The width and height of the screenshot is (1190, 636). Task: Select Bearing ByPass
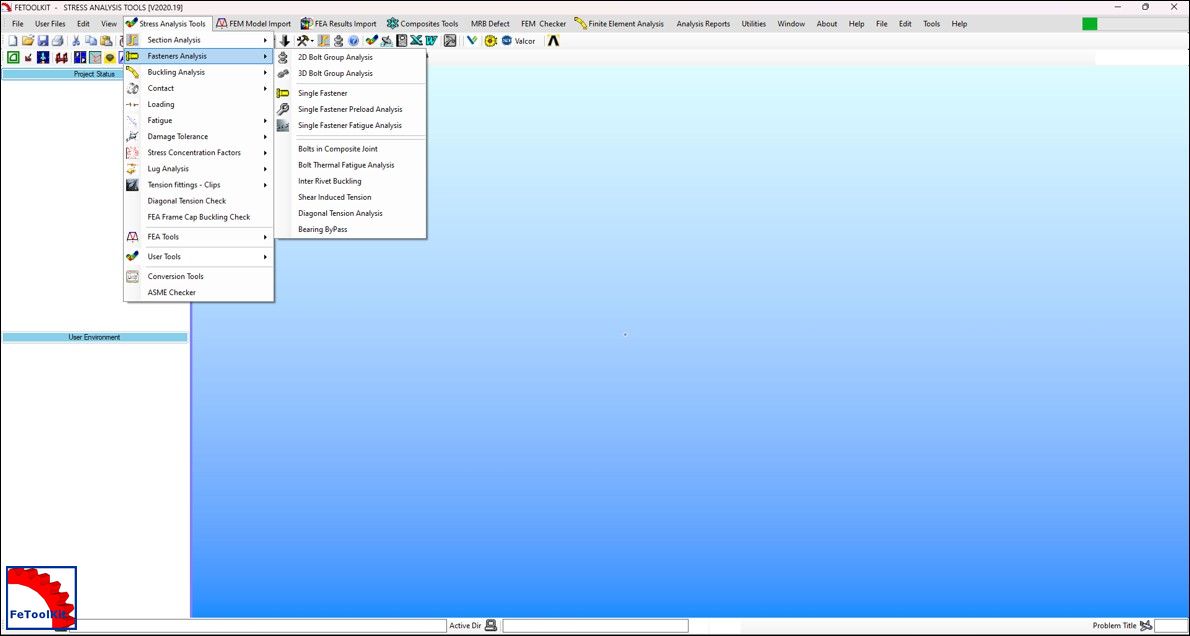[351, 229]
